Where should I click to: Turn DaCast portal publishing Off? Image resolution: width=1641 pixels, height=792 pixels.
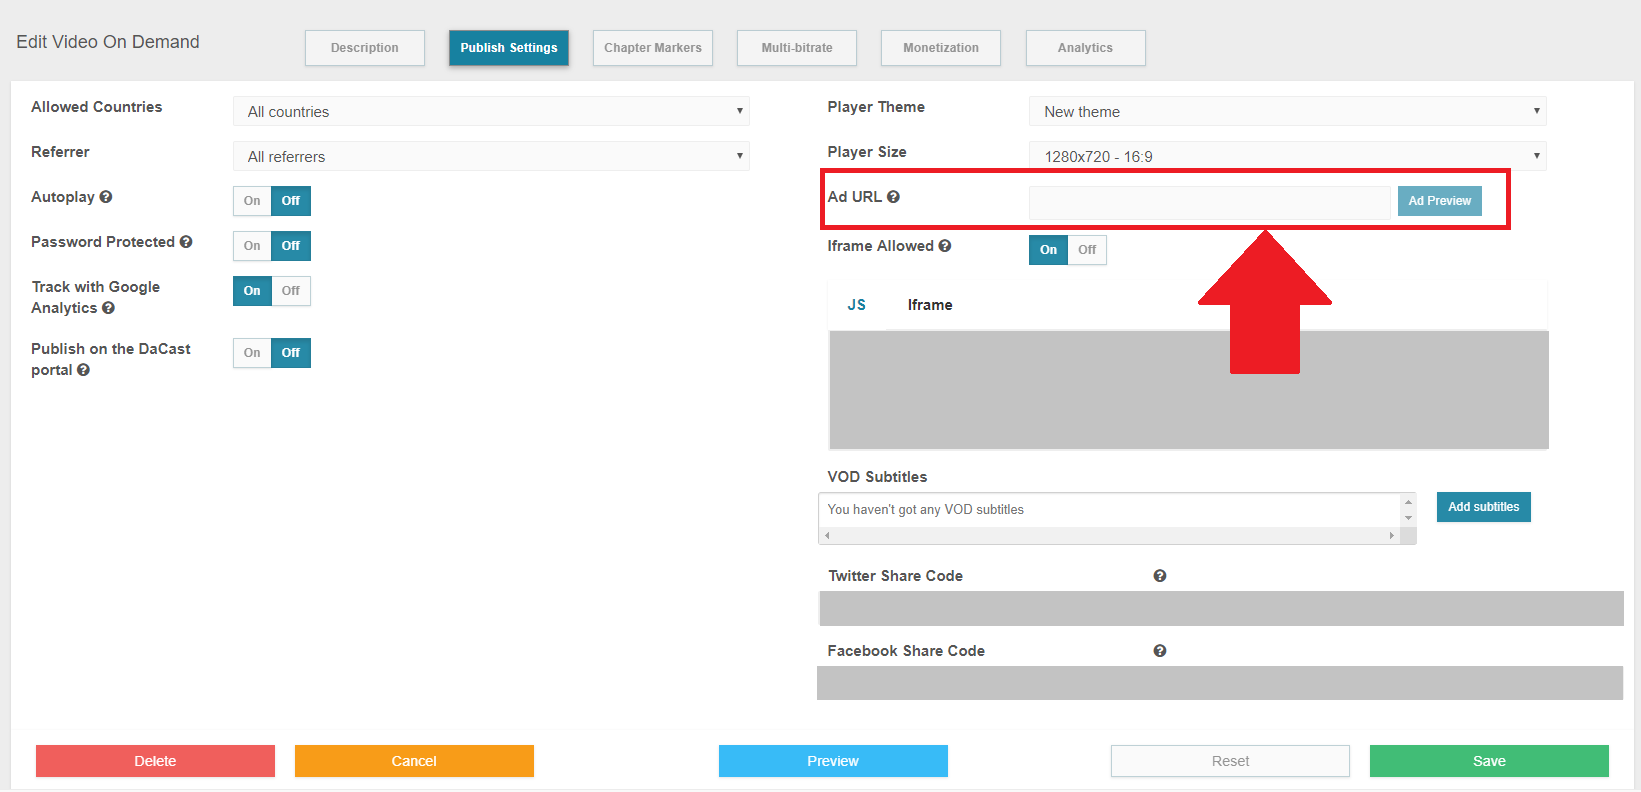(291, 353)
